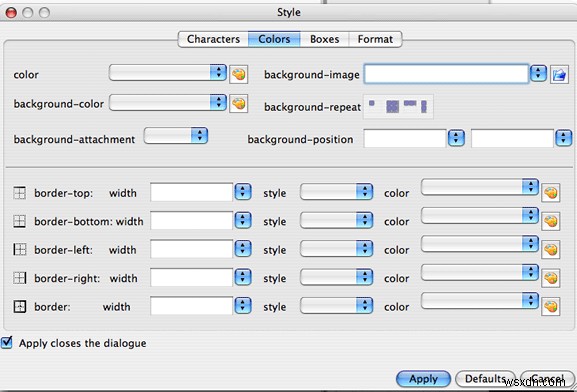
Task: Click the Apply button
Action: tap(423, 379)
